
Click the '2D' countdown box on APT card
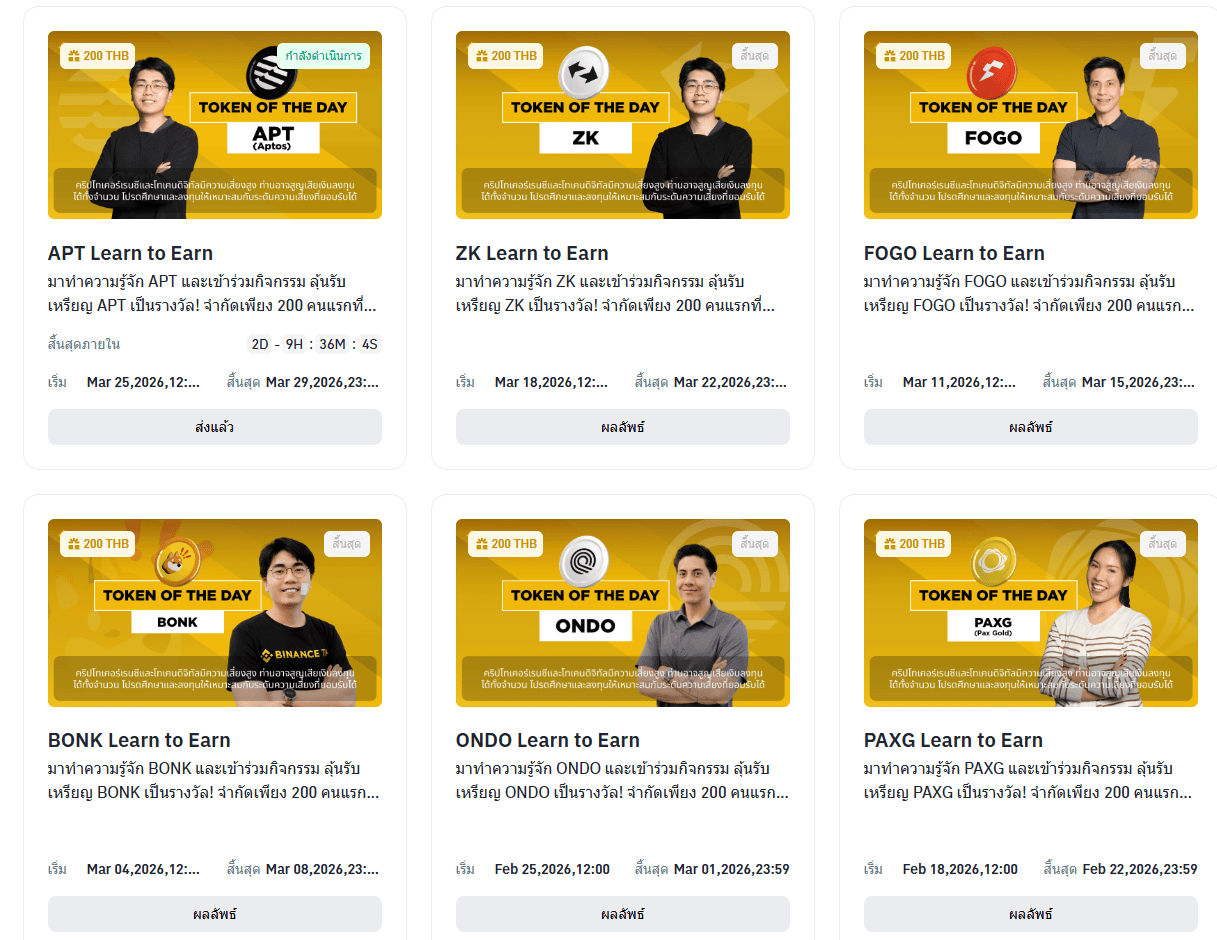(x=260, y=344)
